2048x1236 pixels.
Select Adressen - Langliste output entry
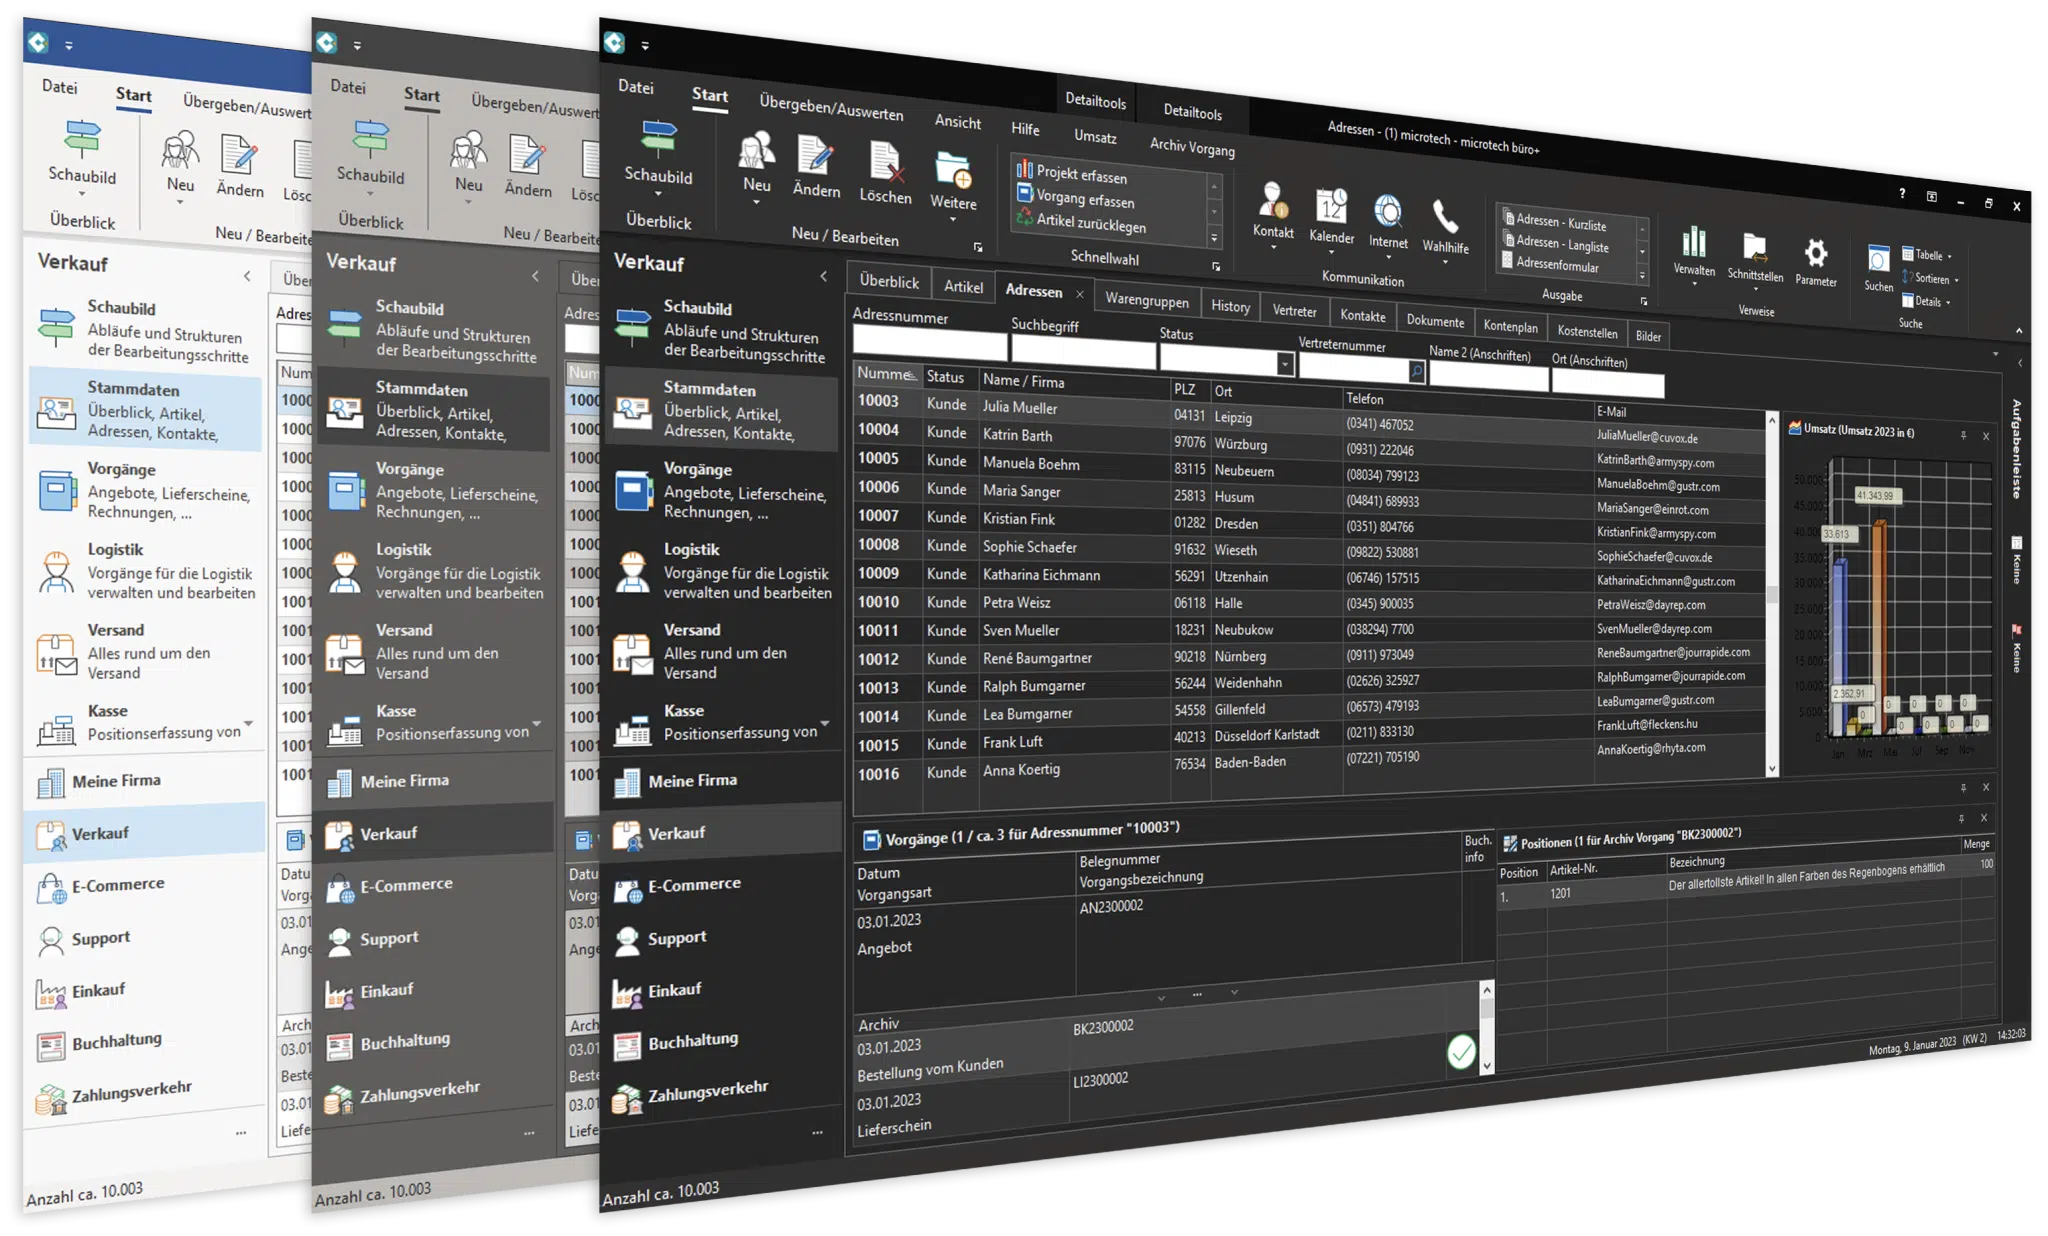[1561, 244]
